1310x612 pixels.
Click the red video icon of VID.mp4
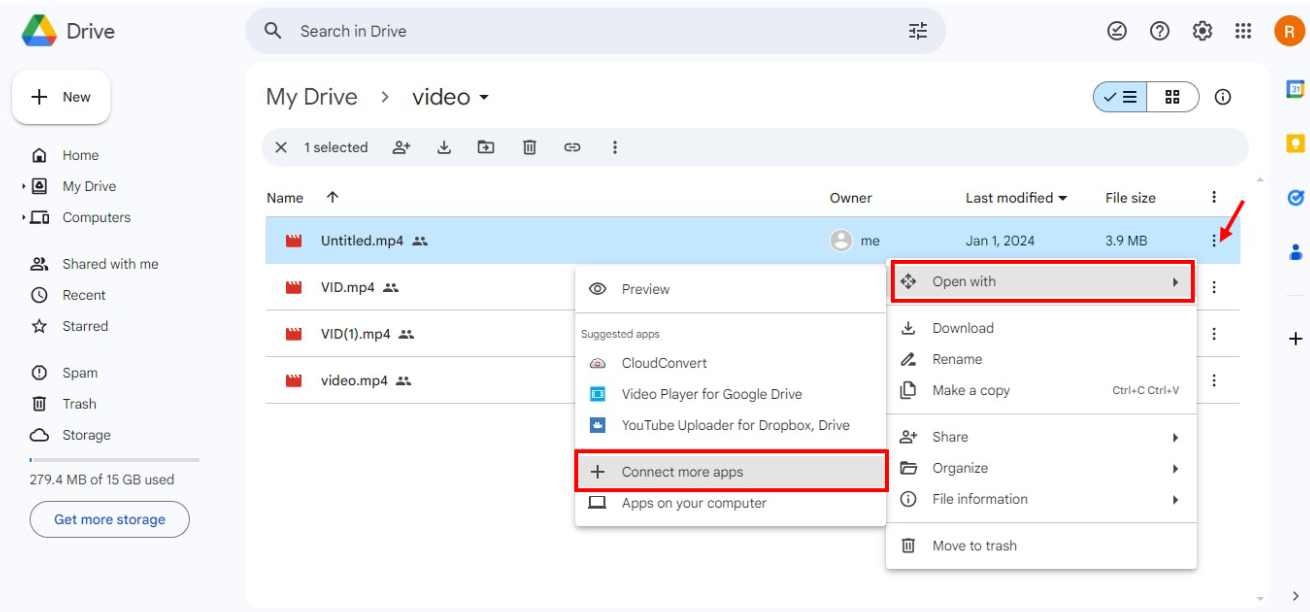(293, 288)
